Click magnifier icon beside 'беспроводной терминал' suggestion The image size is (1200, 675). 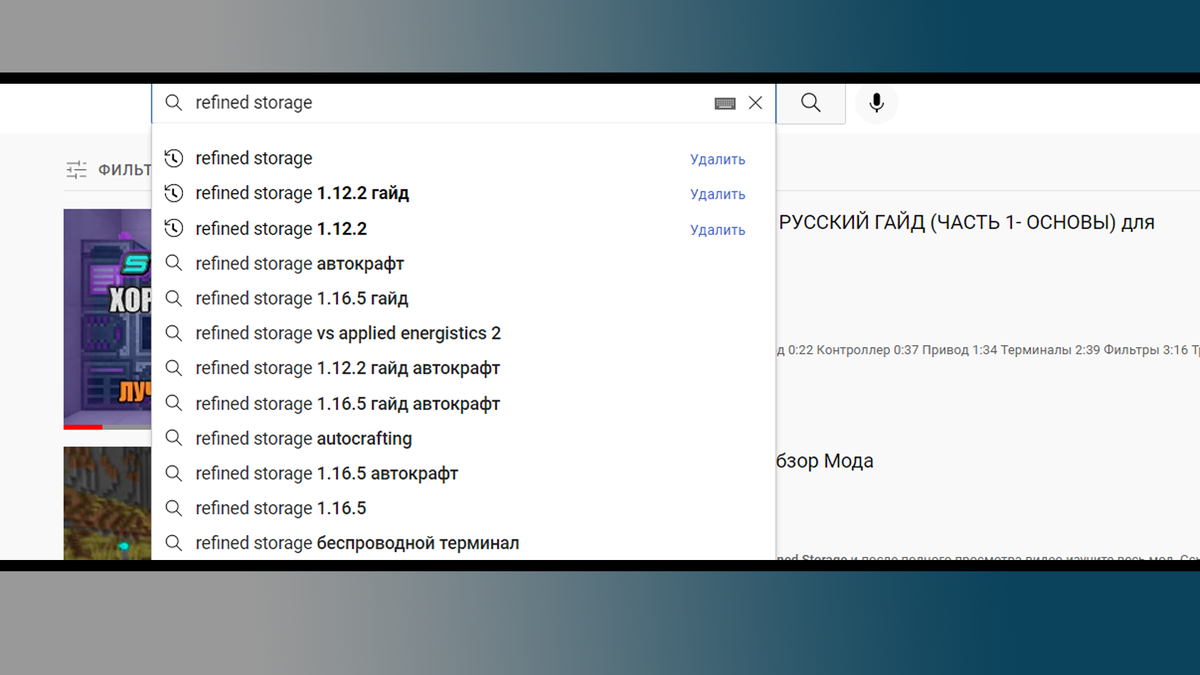coord(174,543)
